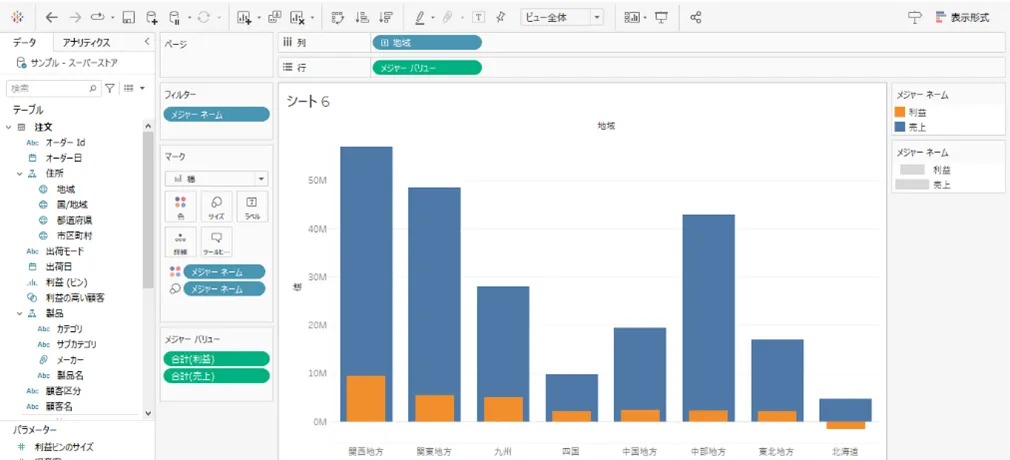Collapse the 住所 hierarchy
Screen dimensions: 1010x460
(x=19, y=173)
